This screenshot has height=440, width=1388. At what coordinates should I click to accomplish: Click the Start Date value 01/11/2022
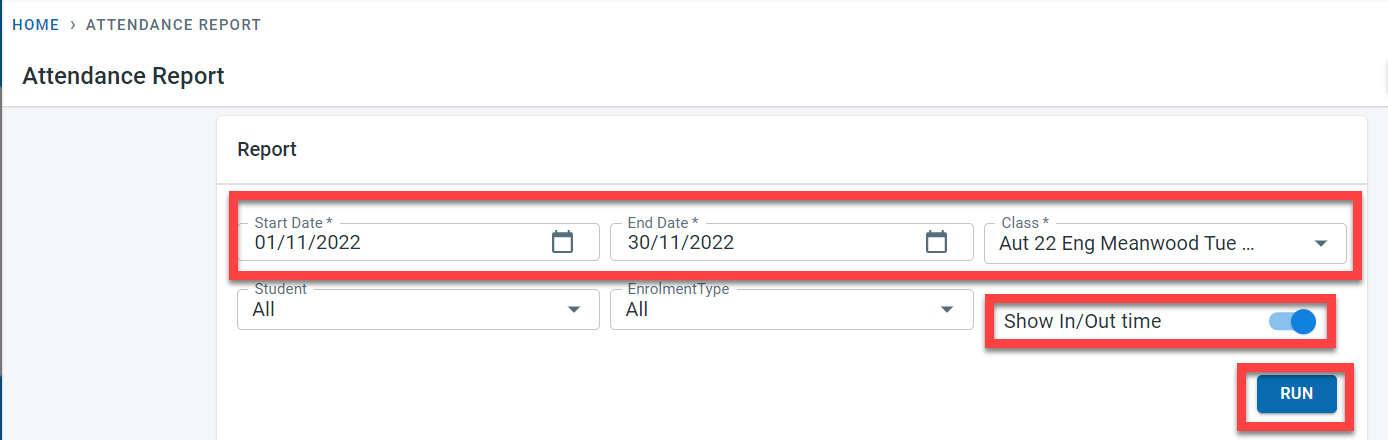(308, 242)
